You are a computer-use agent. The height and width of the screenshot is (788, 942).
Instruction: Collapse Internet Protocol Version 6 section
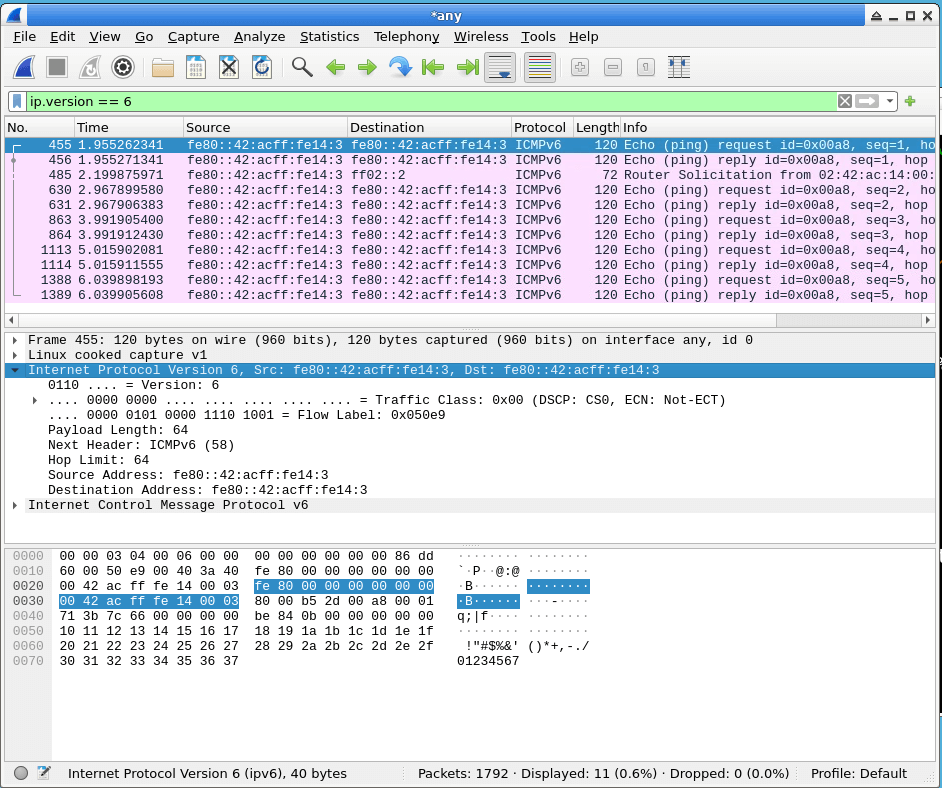[x=15, y=371]
